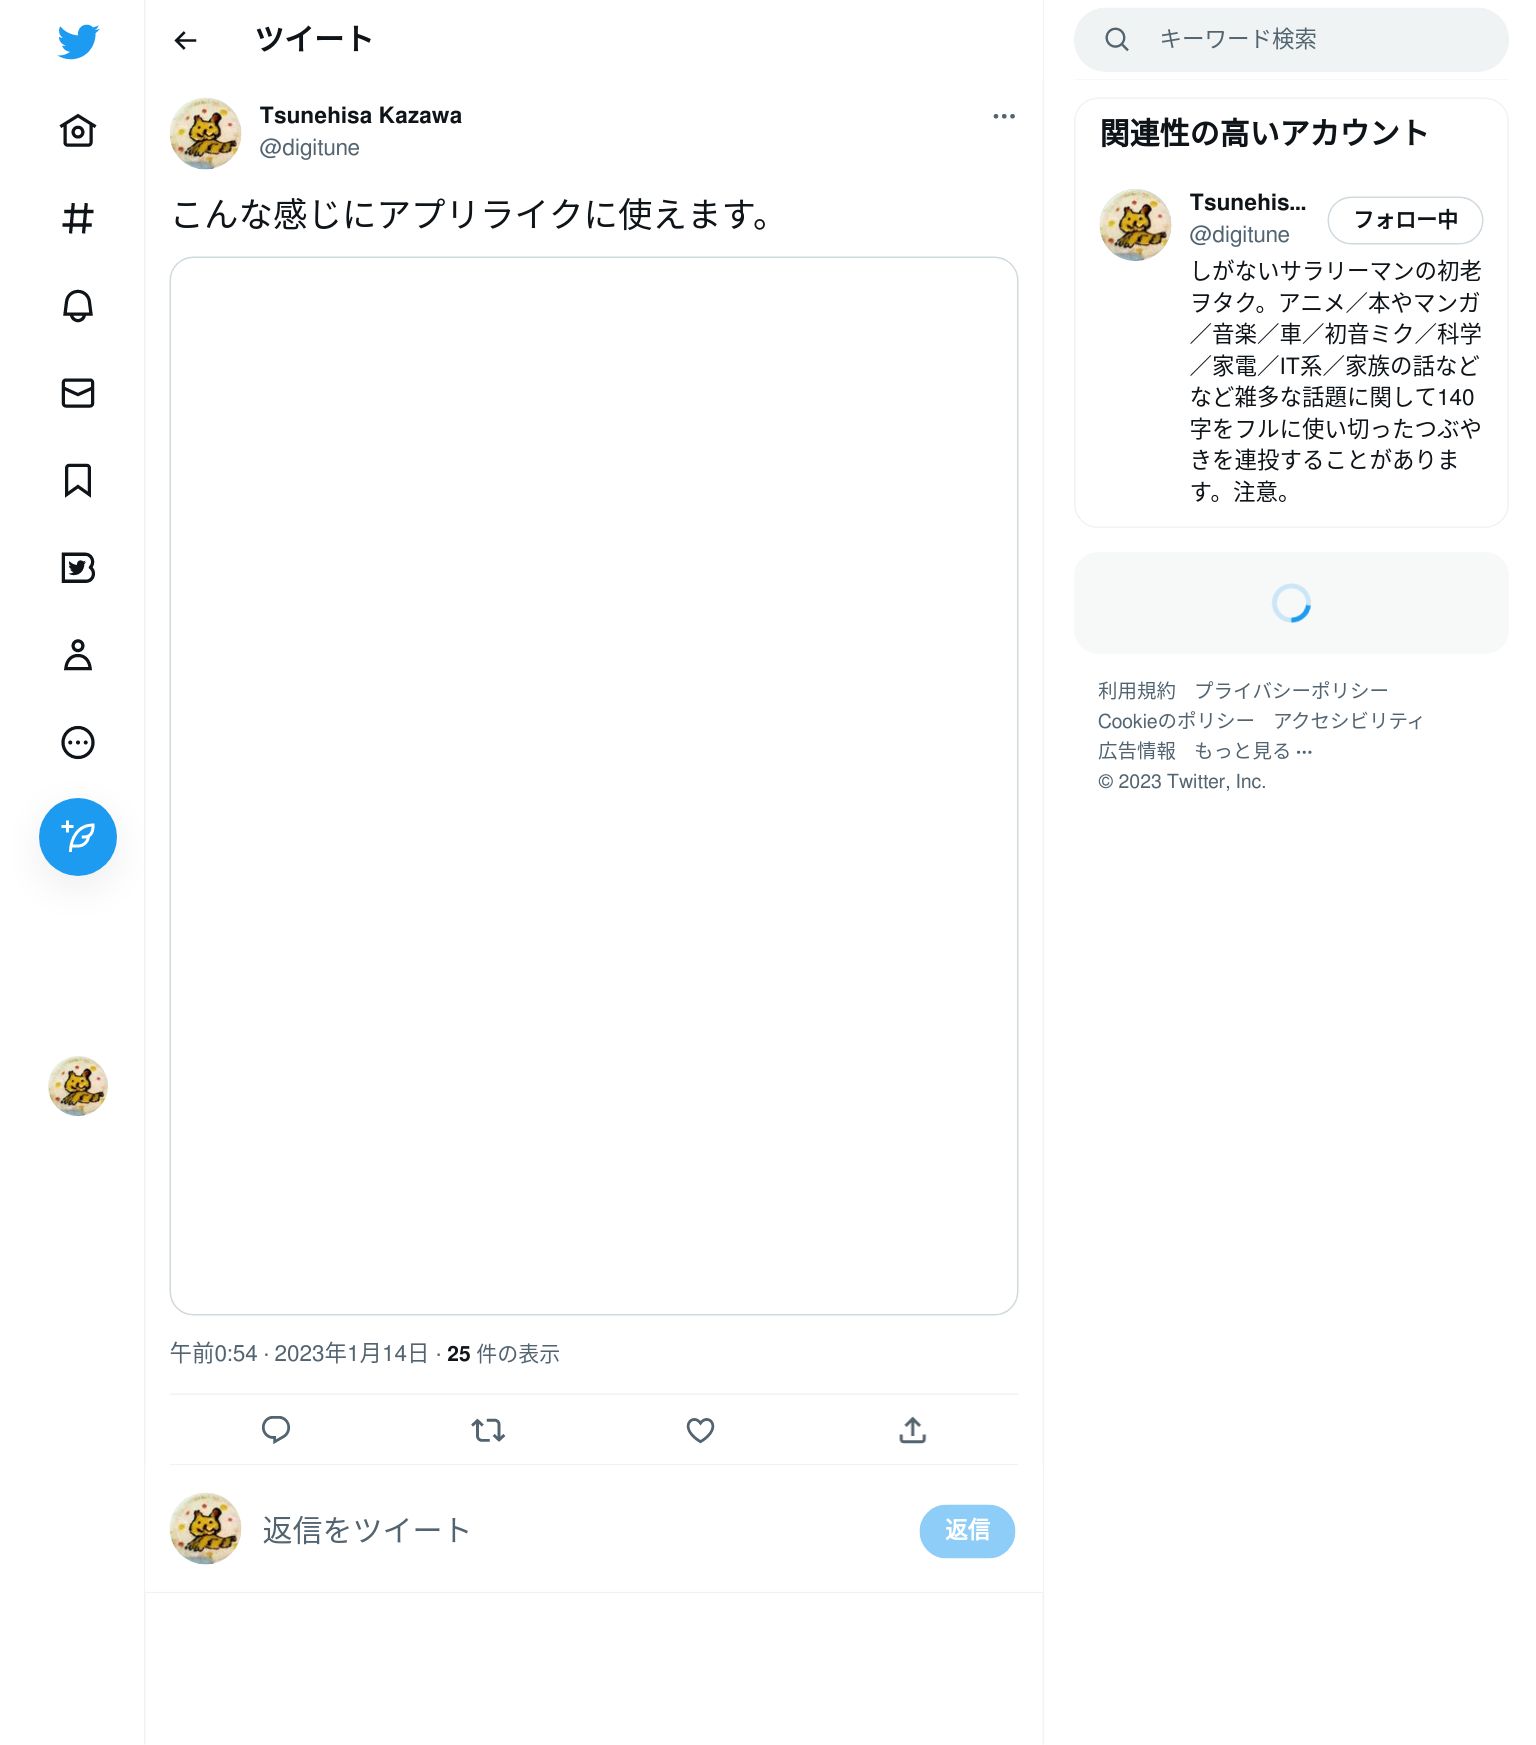
Task: Open the Bookmarks page
Action: (78, 480)
